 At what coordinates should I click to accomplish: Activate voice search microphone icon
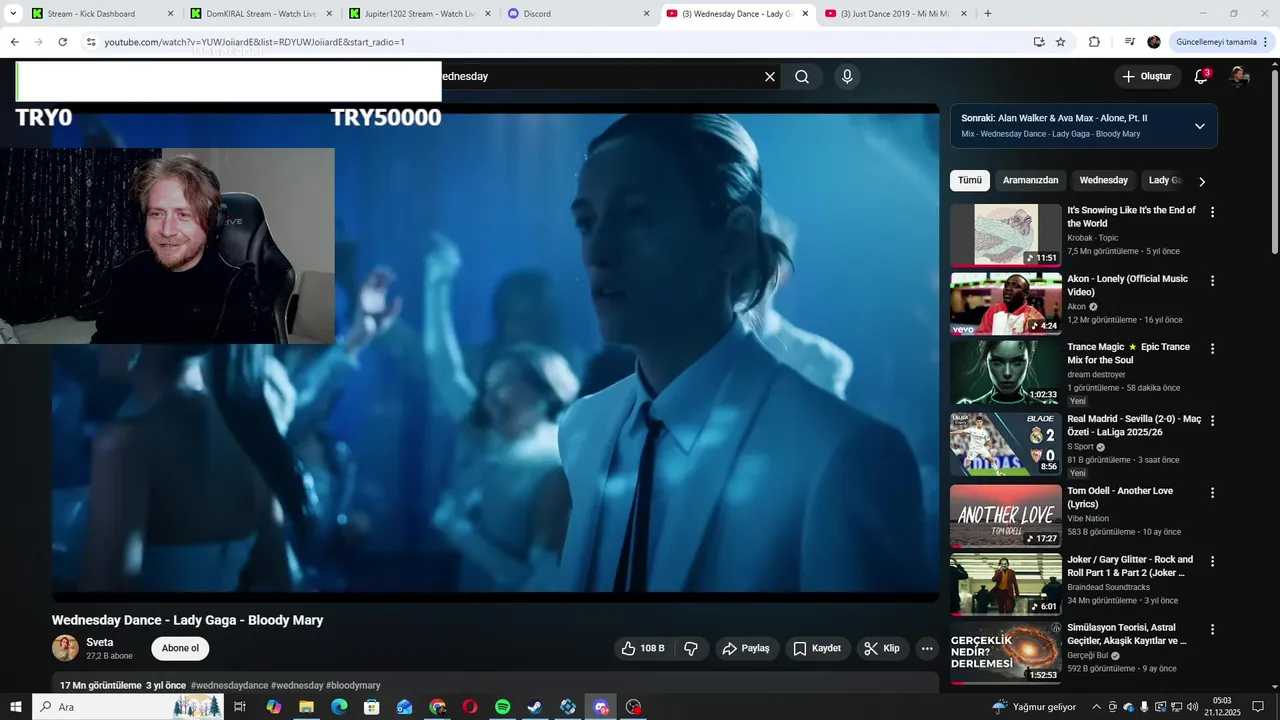(x=847, y=77)
